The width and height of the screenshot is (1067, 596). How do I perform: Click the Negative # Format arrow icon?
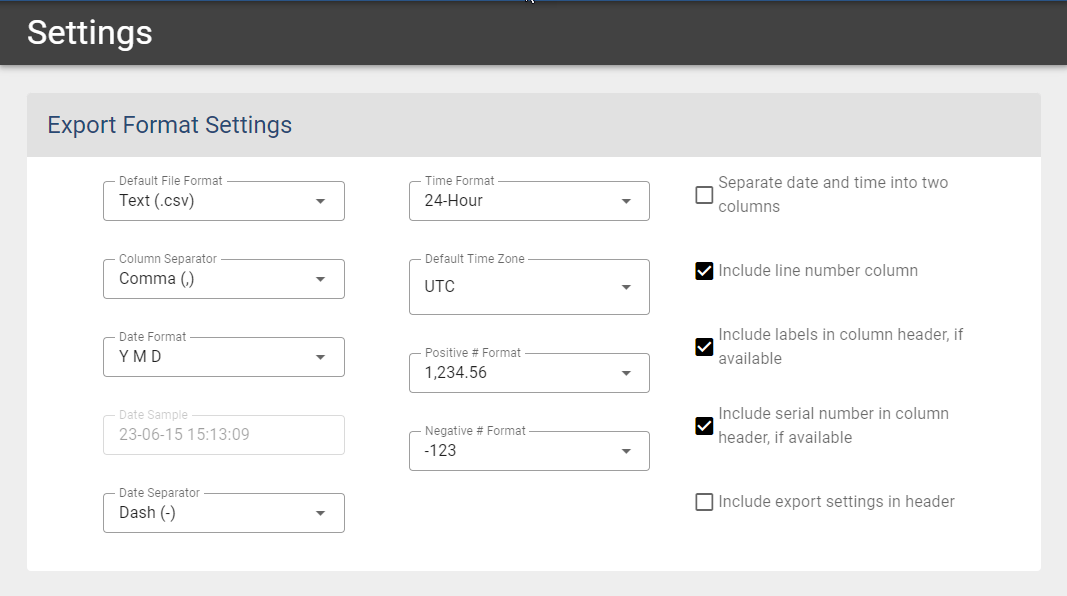click(x=626, y=451)
